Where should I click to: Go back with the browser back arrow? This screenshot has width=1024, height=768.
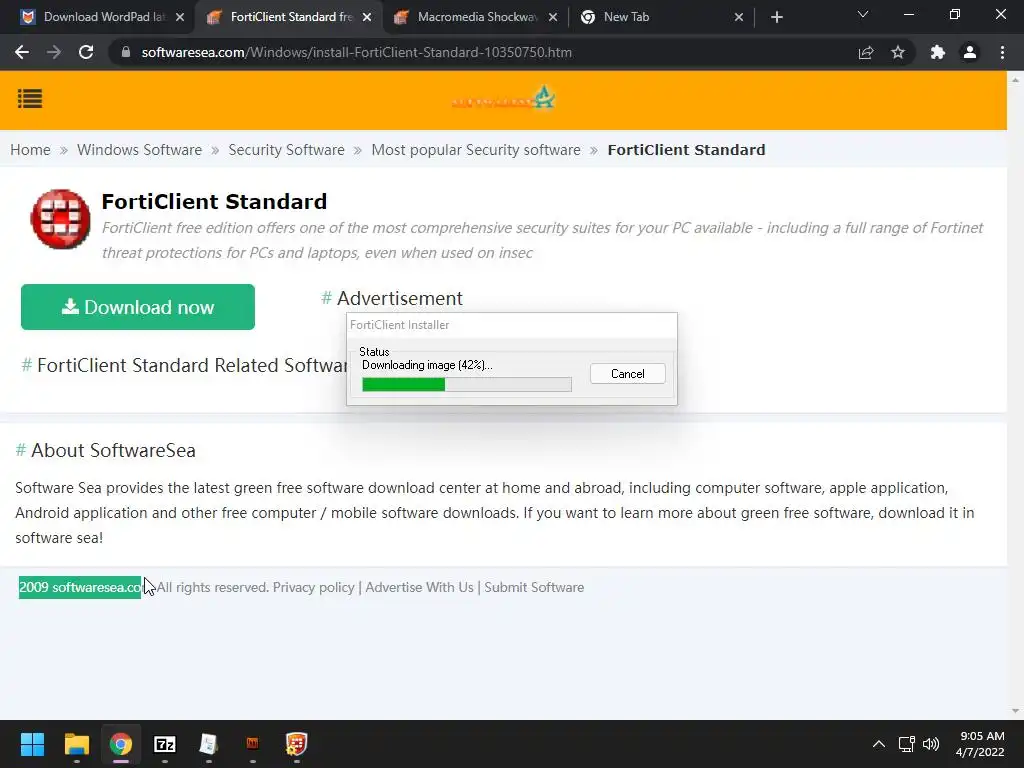pyautogui.click(x=22, y=52)
